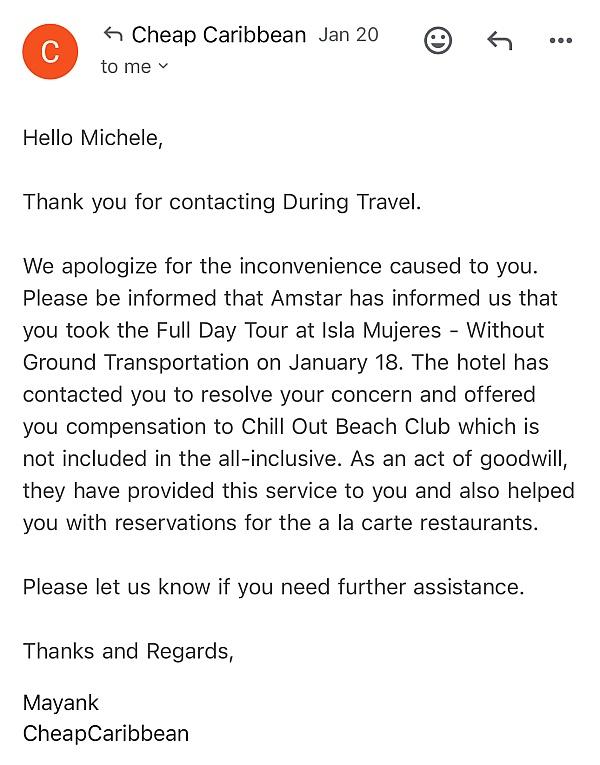The image size is (600, 765).
Task: Click small reply arrow beside the sender name
Action: click(x=113, y=35)
